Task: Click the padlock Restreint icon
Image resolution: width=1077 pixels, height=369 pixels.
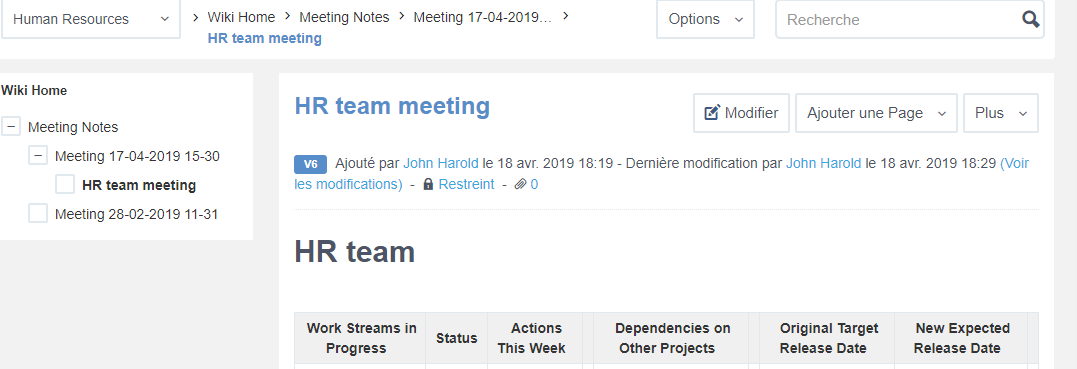Action: [428, 185]
